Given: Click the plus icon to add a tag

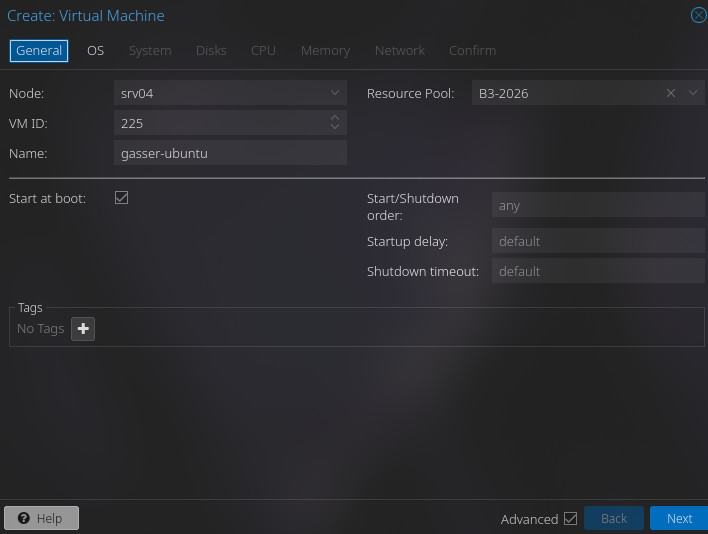Looking at the screenshot, I should (x=83, y=329).
